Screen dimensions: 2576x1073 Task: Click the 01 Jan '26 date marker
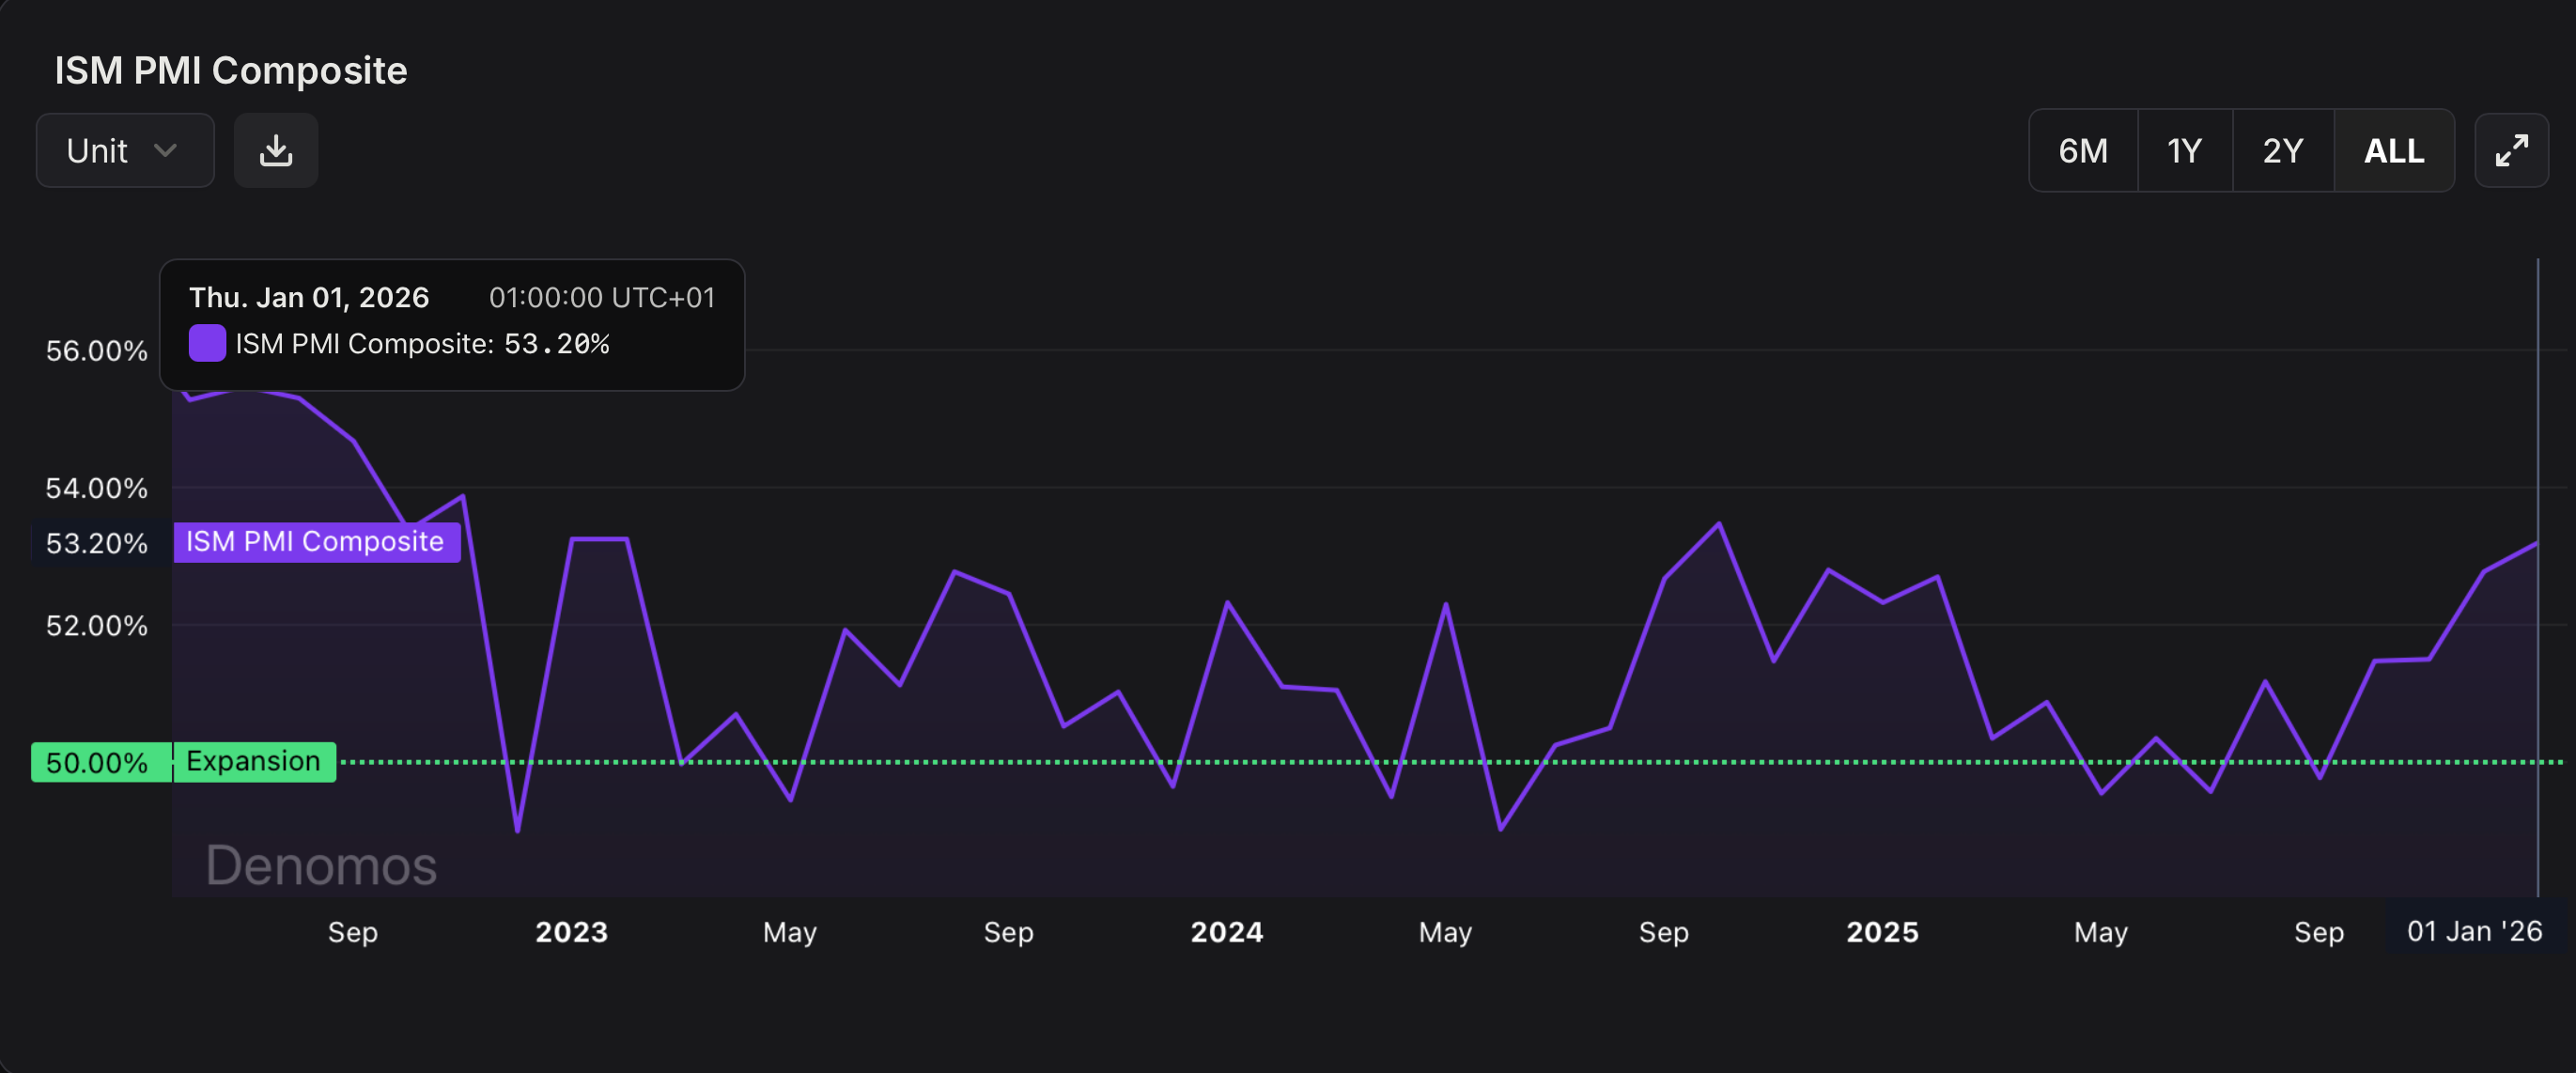[2473, 931]
